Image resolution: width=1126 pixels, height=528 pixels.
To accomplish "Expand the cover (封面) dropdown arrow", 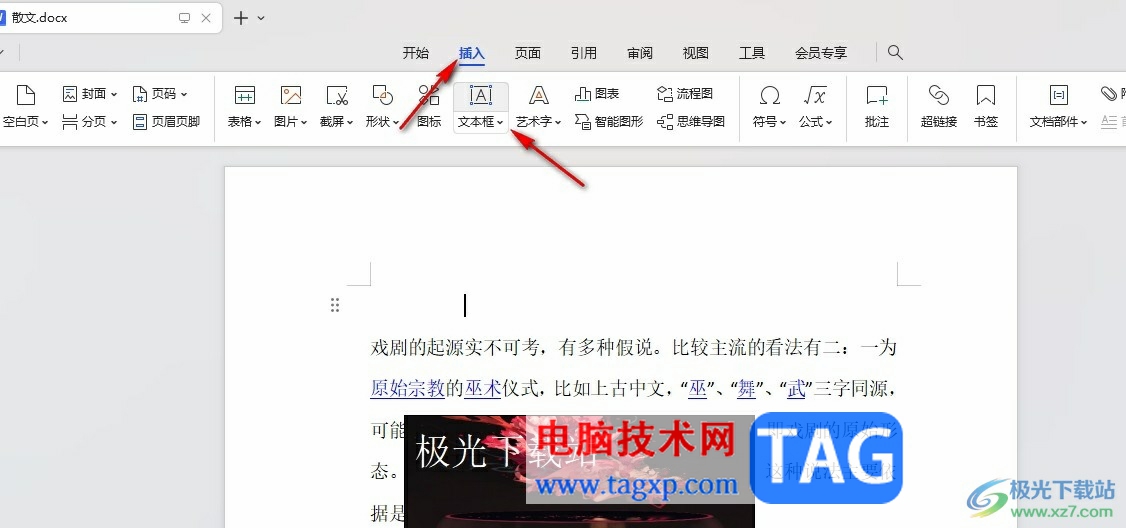I will coord(114,94).
